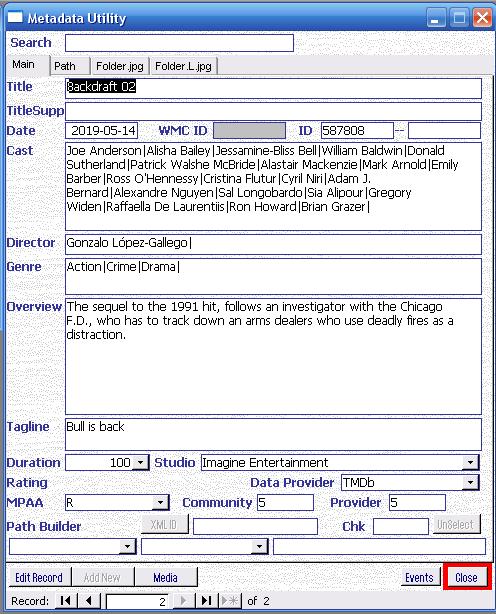The image size is (496, 614).
Task: Focus the Search input field
Action: (179, 43)
